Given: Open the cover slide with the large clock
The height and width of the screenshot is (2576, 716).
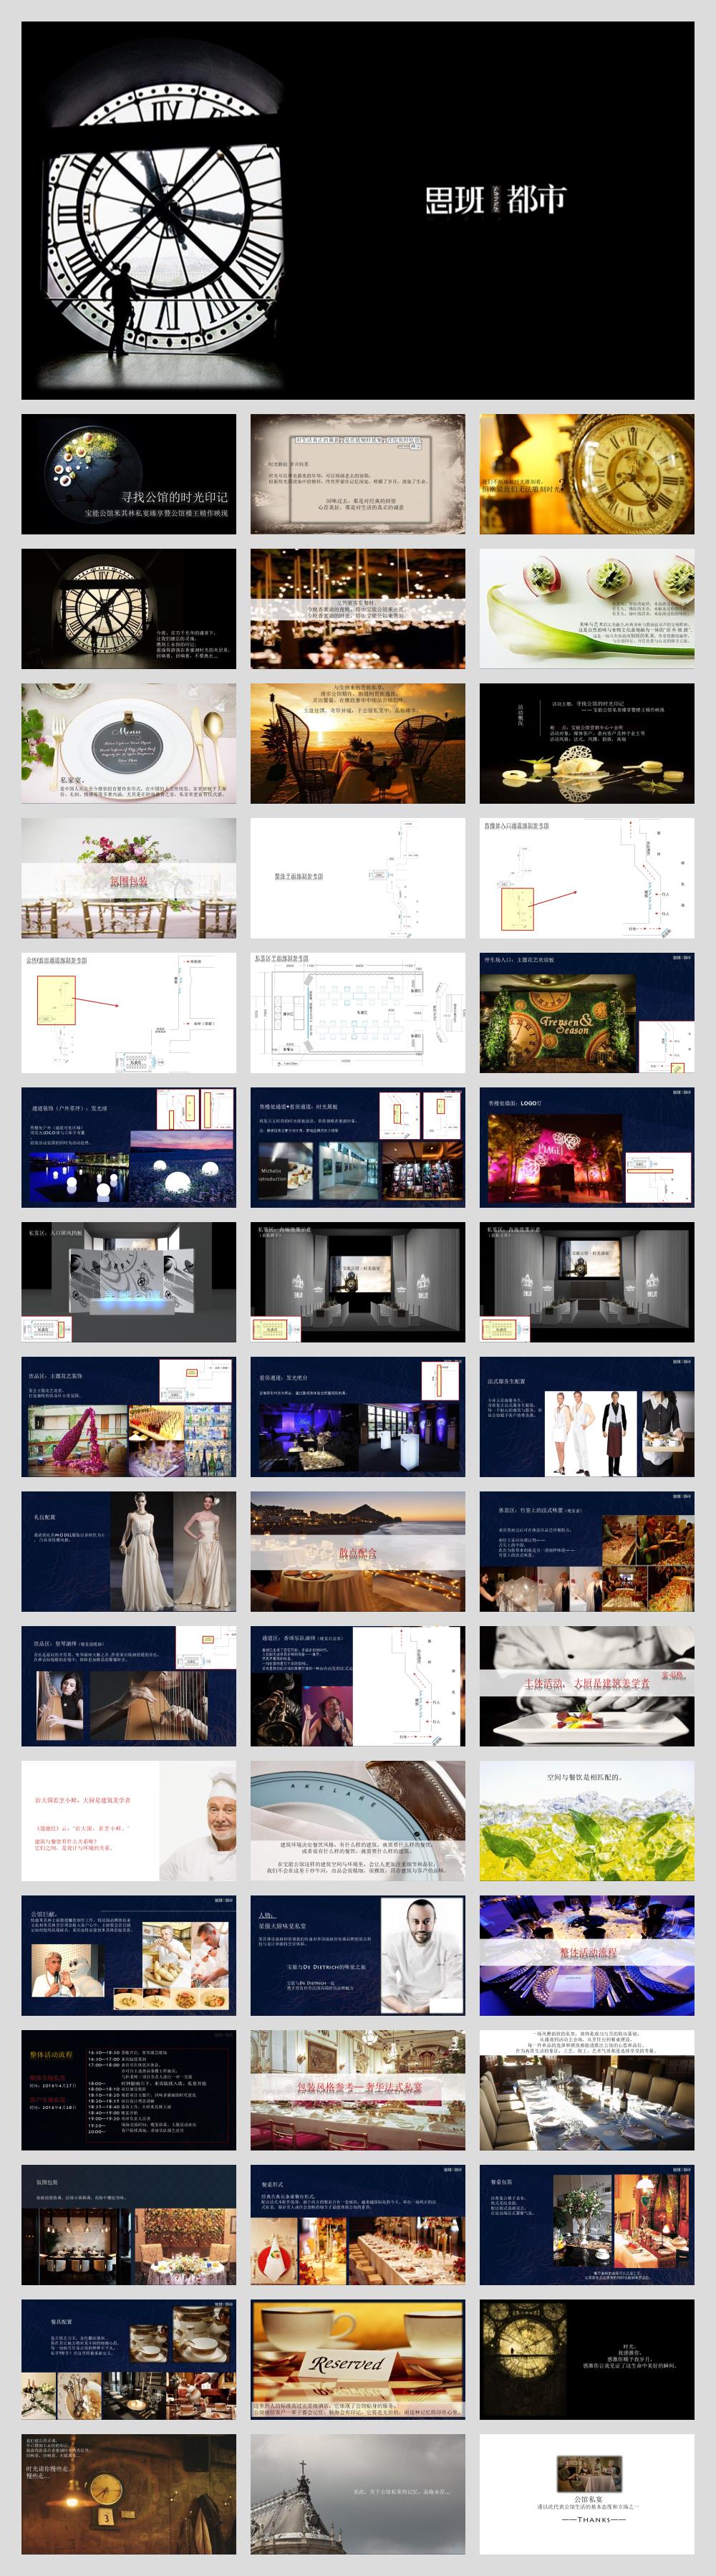Looking at the screenshot, I should (357, 210).
